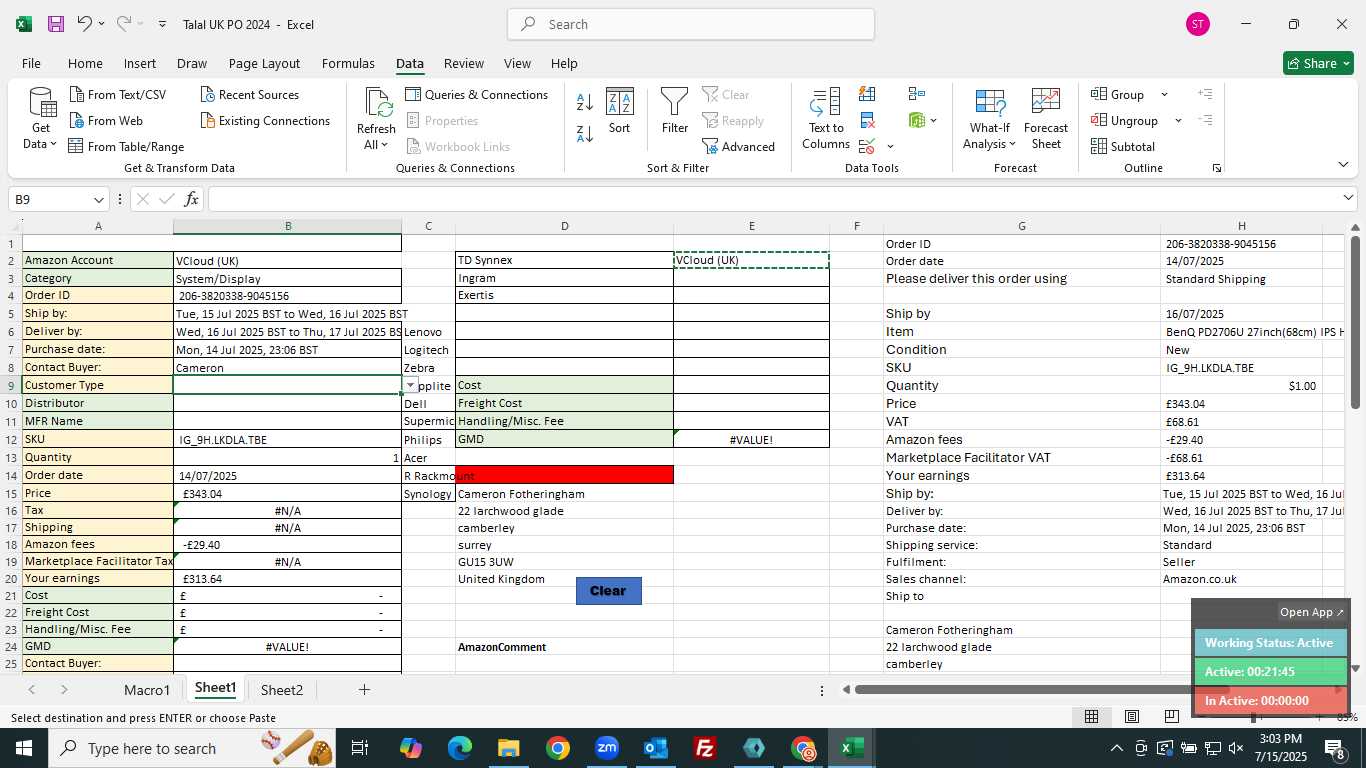Import data From Text/CSV

[x=118, y=94]
